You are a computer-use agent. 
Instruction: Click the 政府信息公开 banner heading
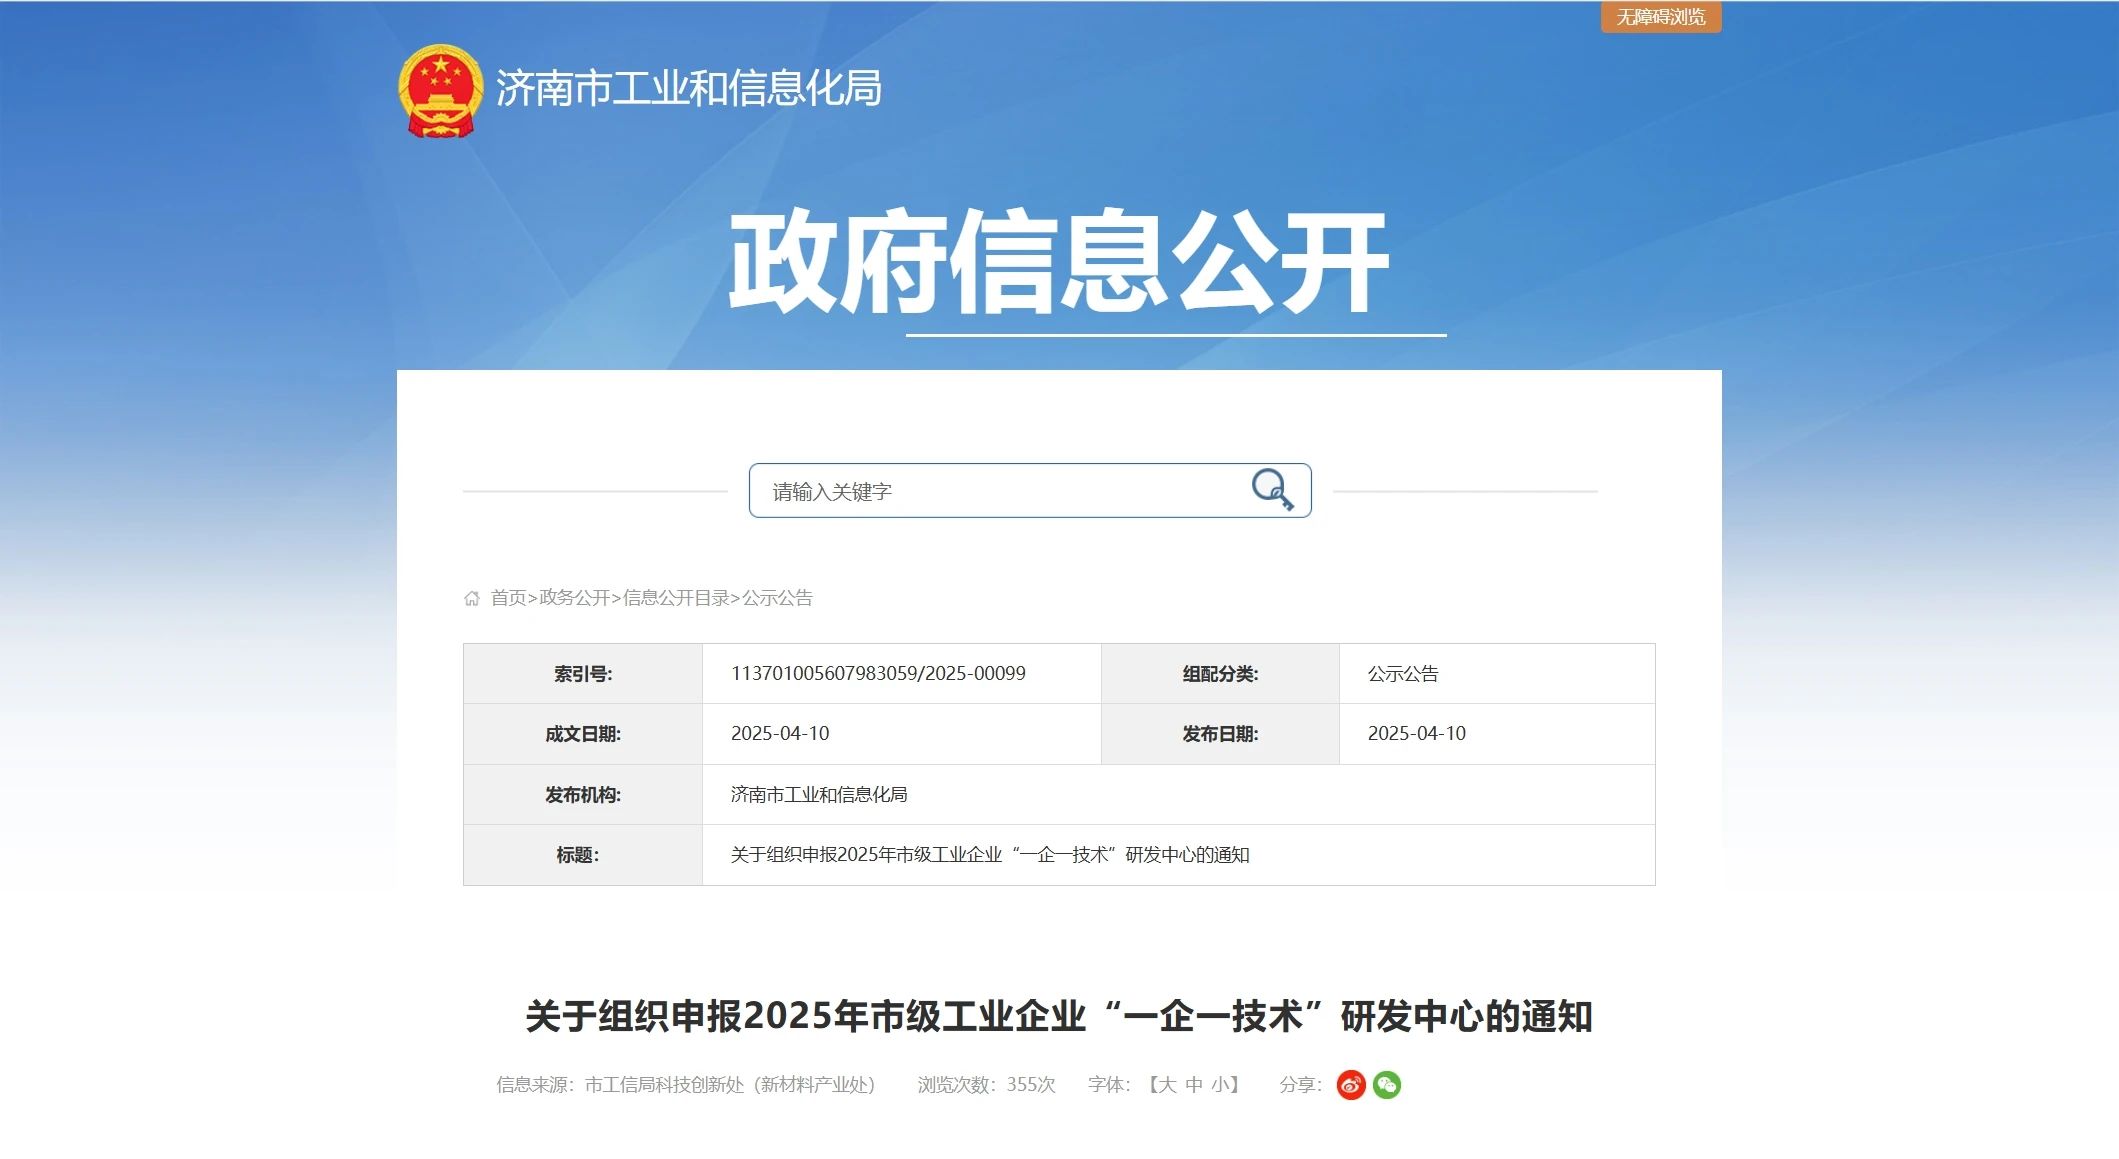tap(1058, 262)
